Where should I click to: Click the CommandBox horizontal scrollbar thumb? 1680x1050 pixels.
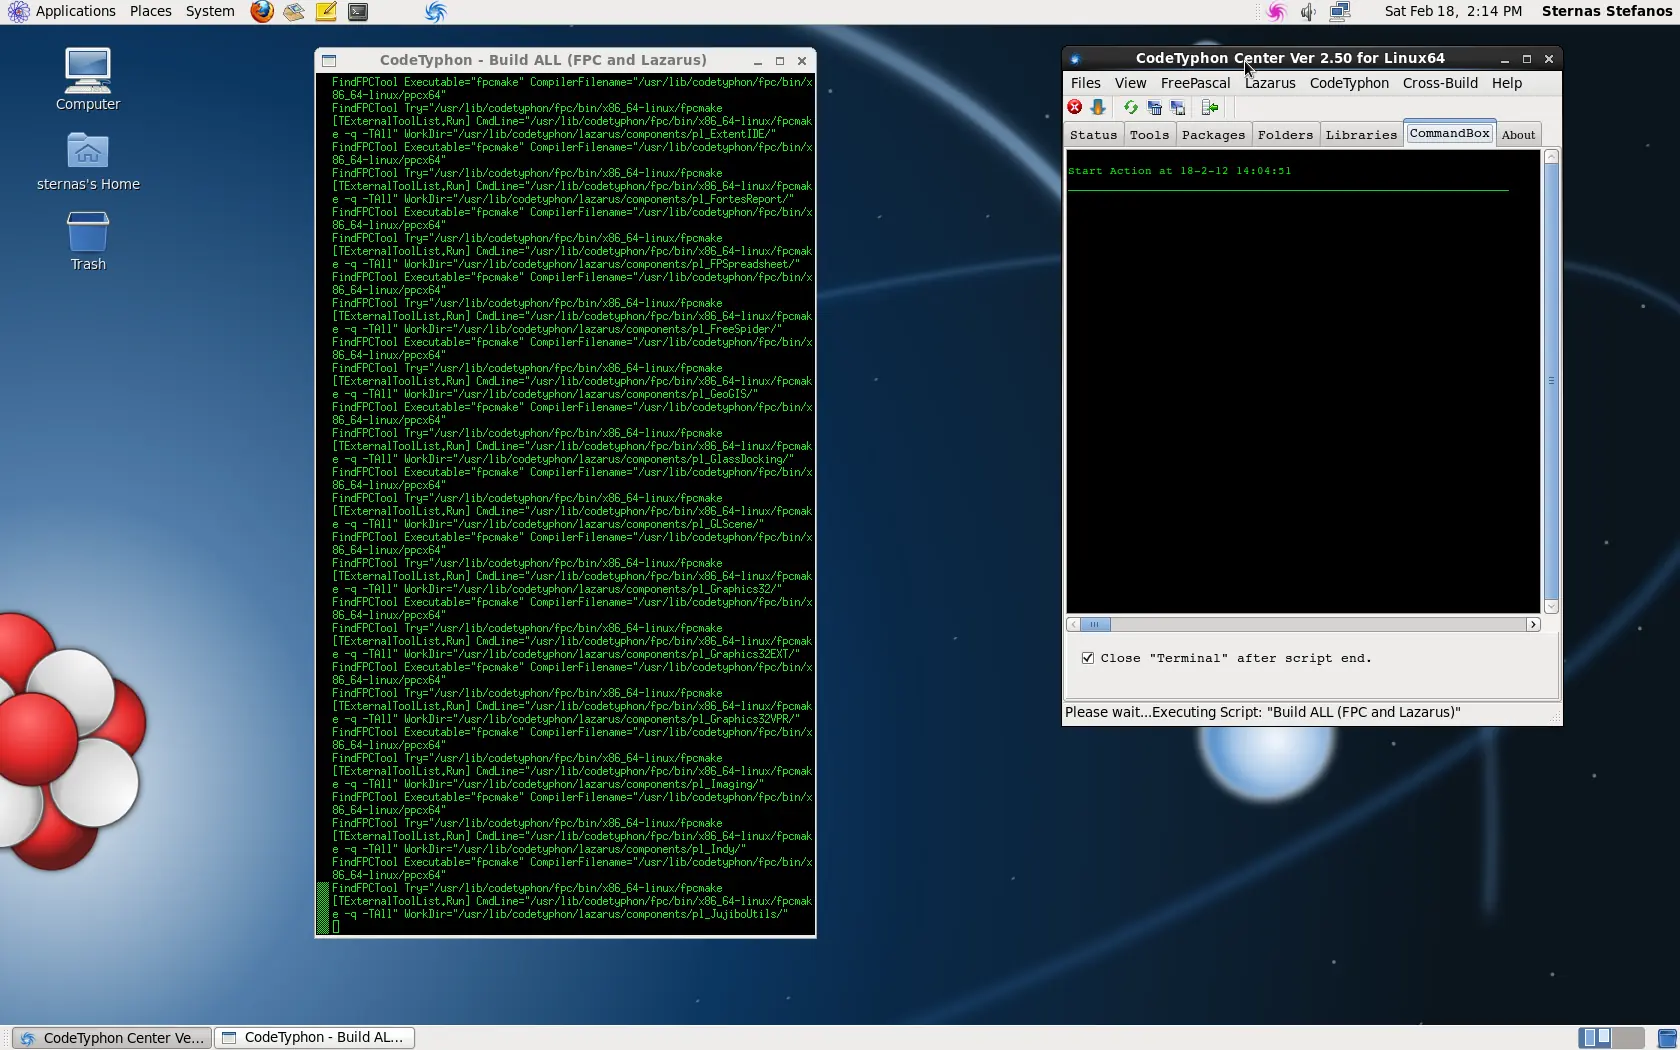click(1095, 624)
